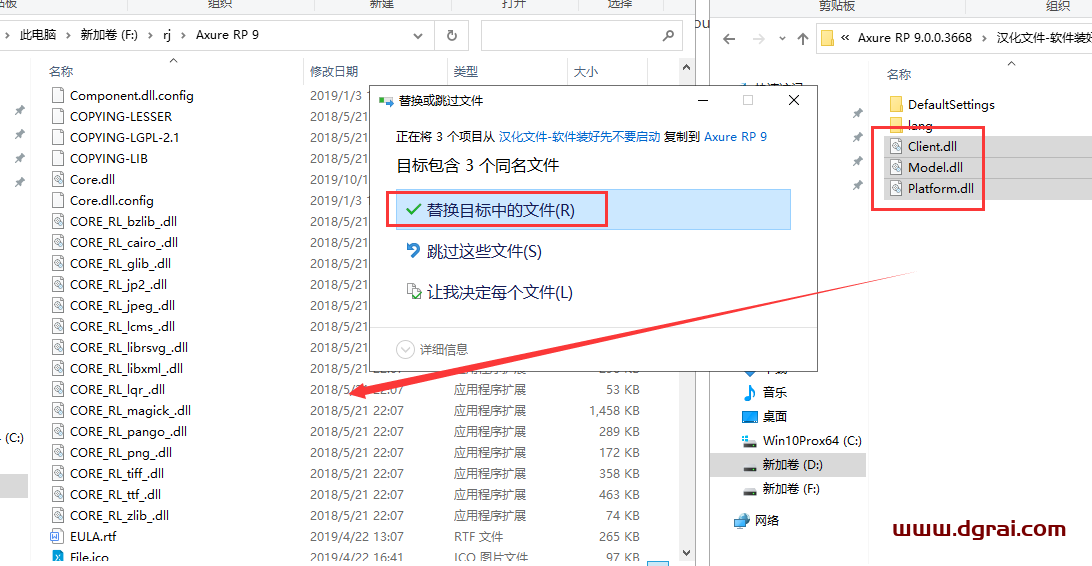Image resolution: width=1092 pixels, height=566 pixels.
Task: Select Axure RP 9.0.0.3668 breadcrumb in right window
Action: (x=914, y=38)
